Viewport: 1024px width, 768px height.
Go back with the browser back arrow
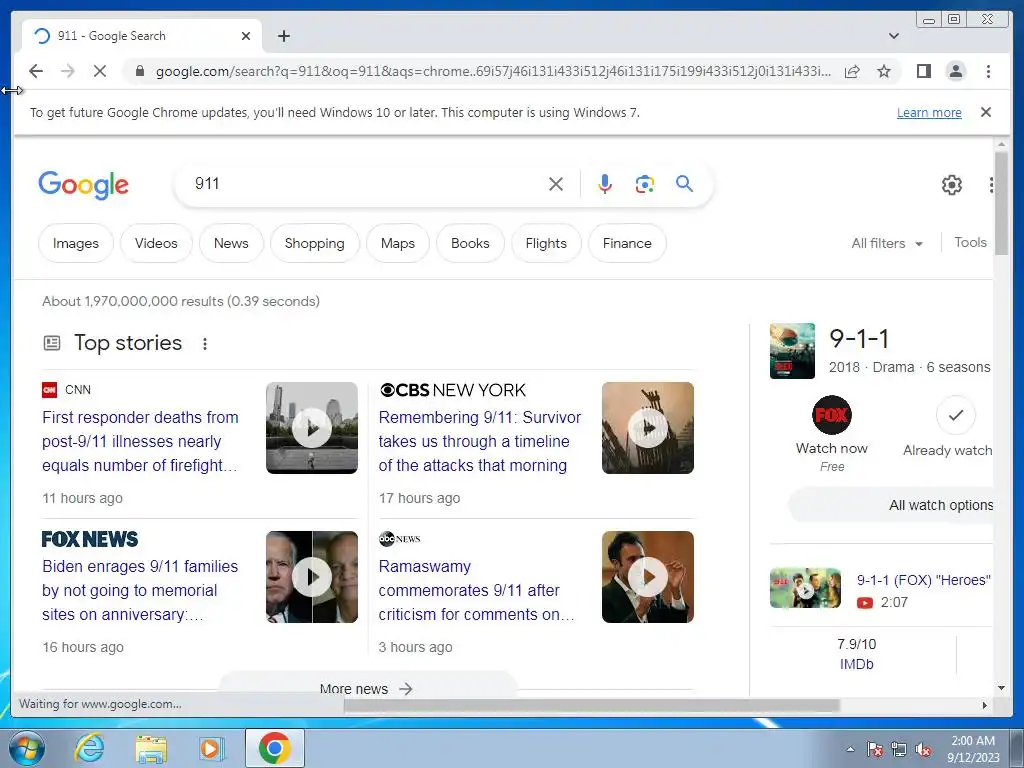tap(36, 71)
